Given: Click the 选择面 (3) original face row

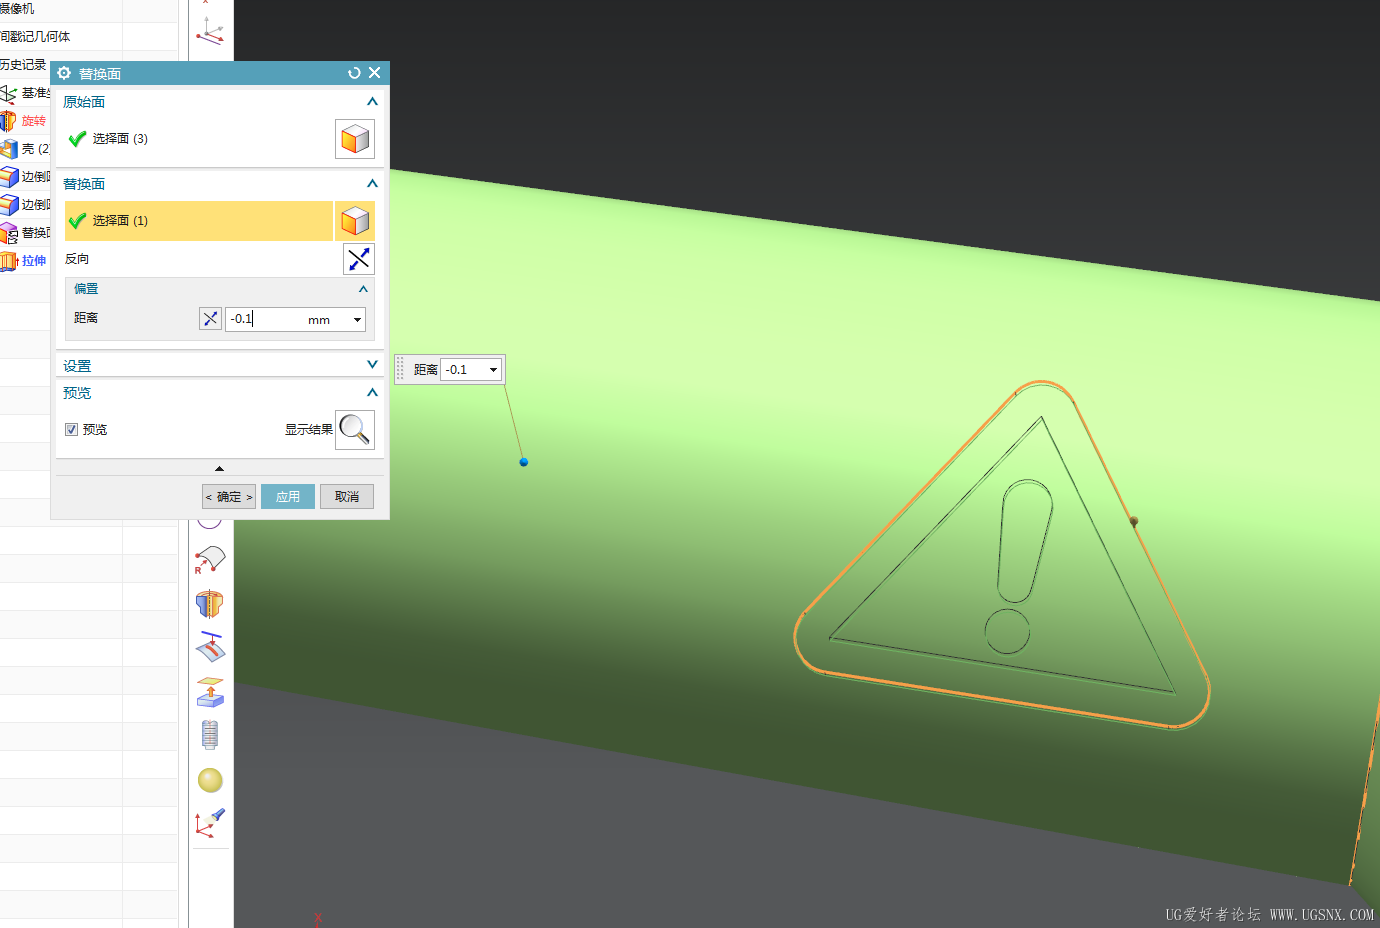Looking at the screenshot, I should (199, 139).
